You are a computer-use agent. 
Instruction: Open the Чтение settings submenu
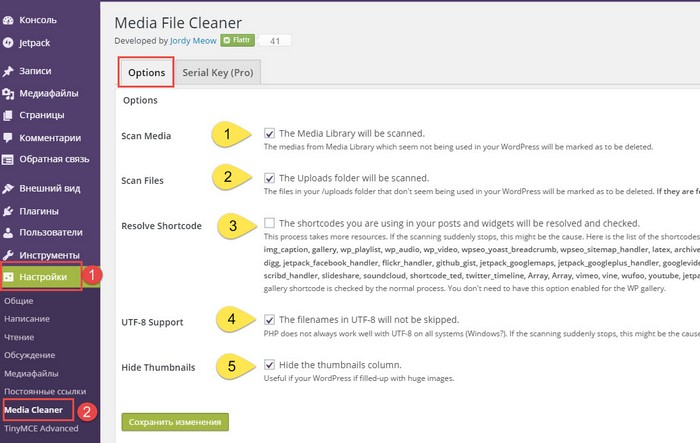click(x=19, y=337)
